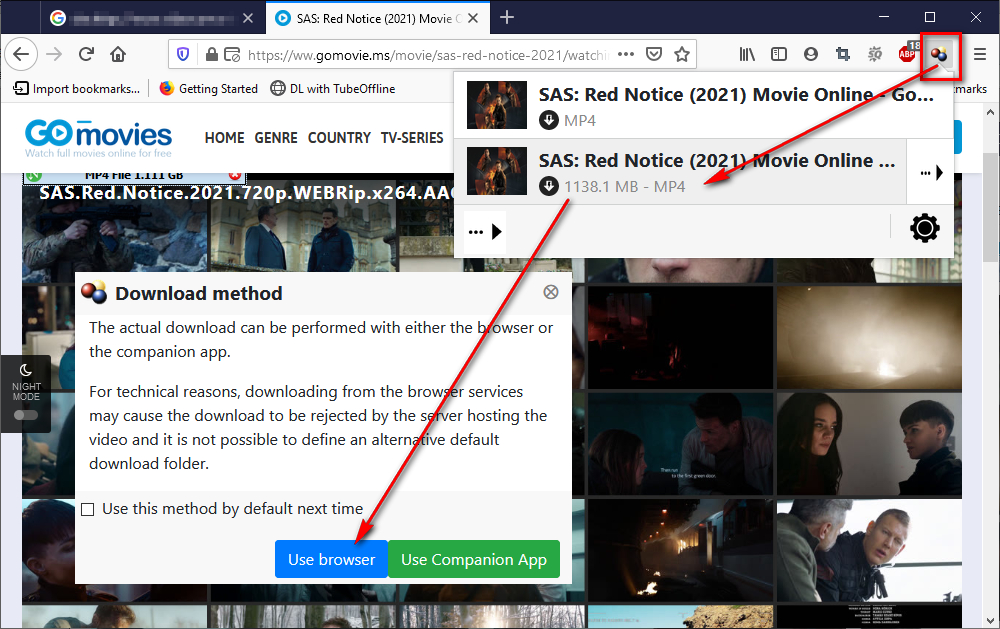
Task: Check Use this method by default
Action: (x=88, y=509)
